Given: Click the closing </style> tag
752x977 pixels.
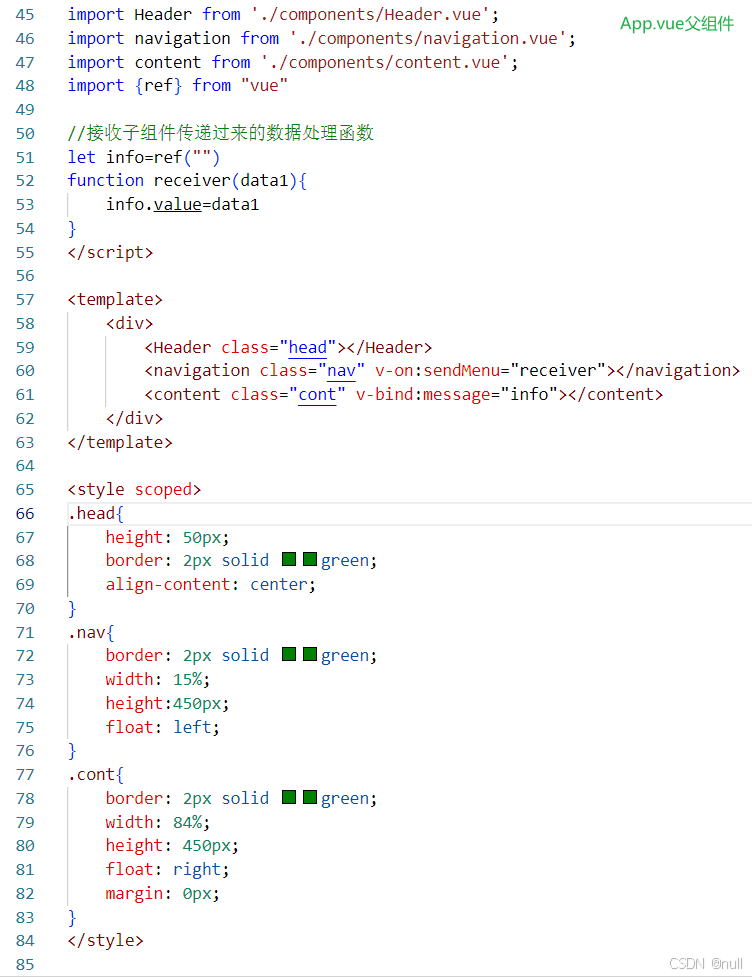Looking at the screenshot, I should [105, 940].
